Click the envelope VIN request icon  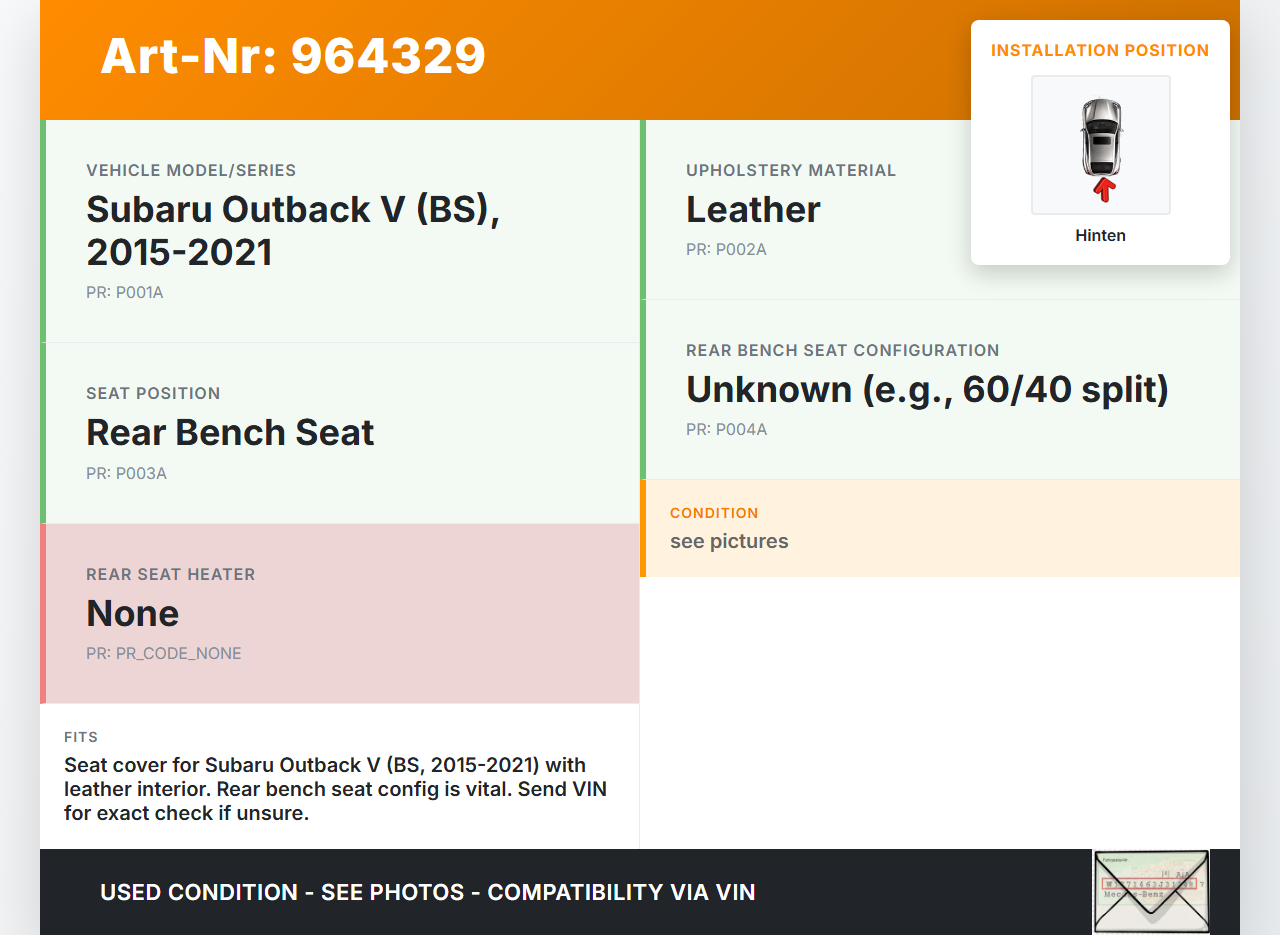pyautogui.click(x=1150, y=891)
